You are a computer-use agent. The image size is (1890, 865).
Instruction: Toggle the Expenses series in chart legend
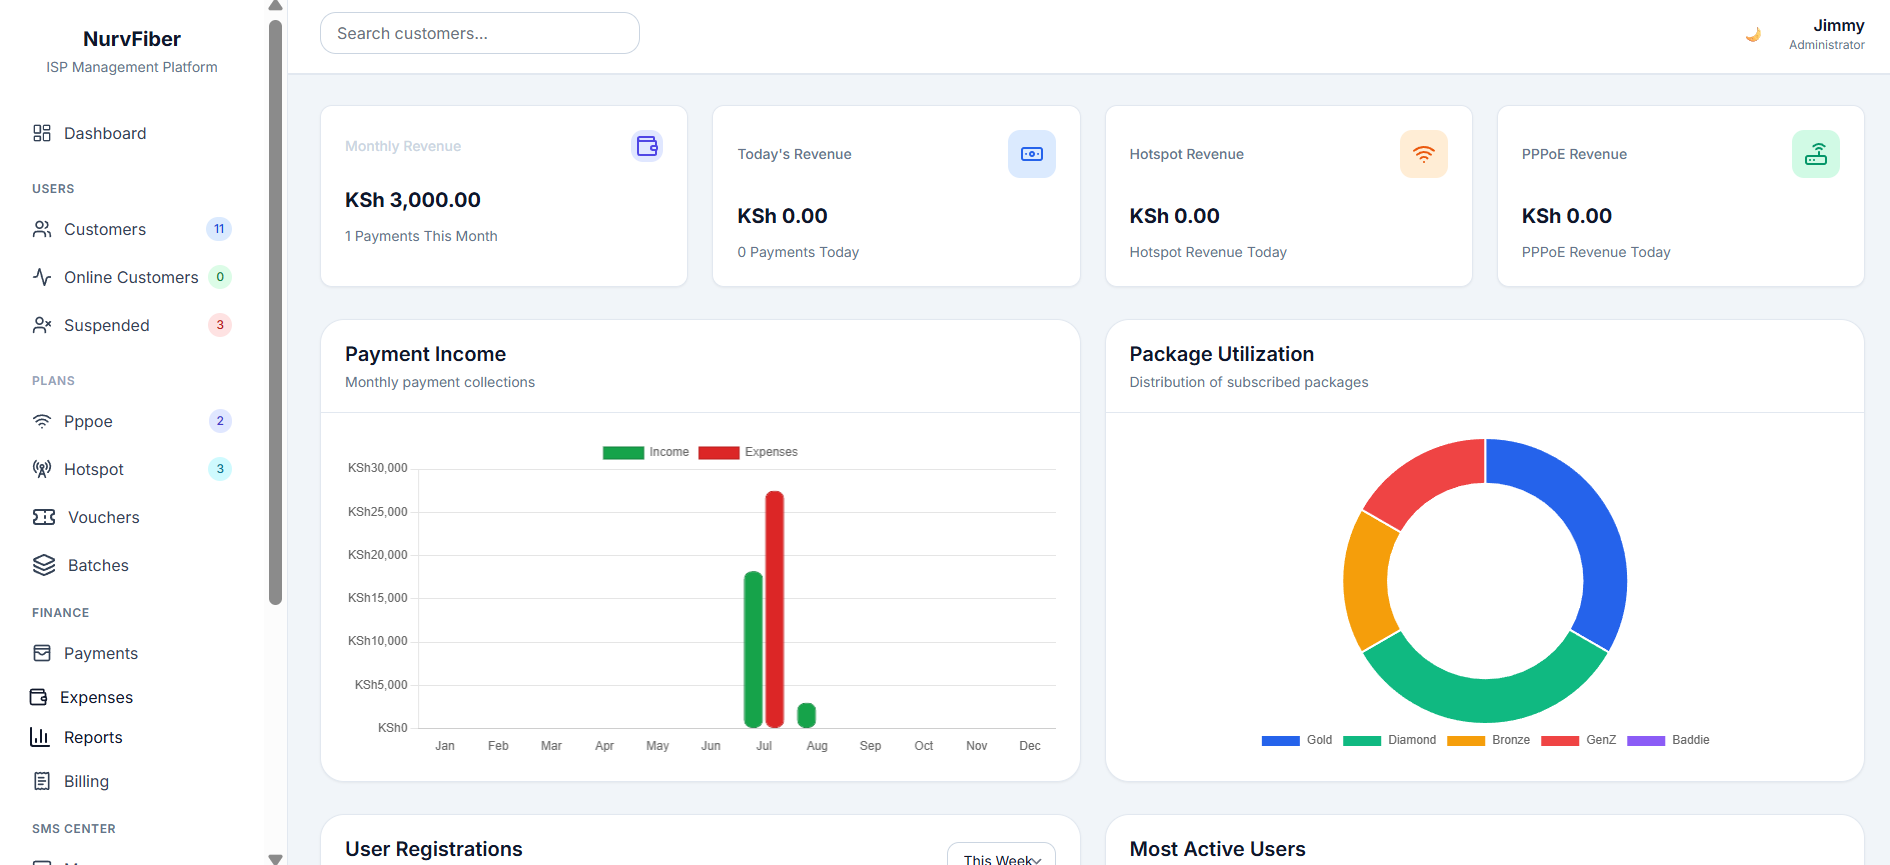(748, 452)
